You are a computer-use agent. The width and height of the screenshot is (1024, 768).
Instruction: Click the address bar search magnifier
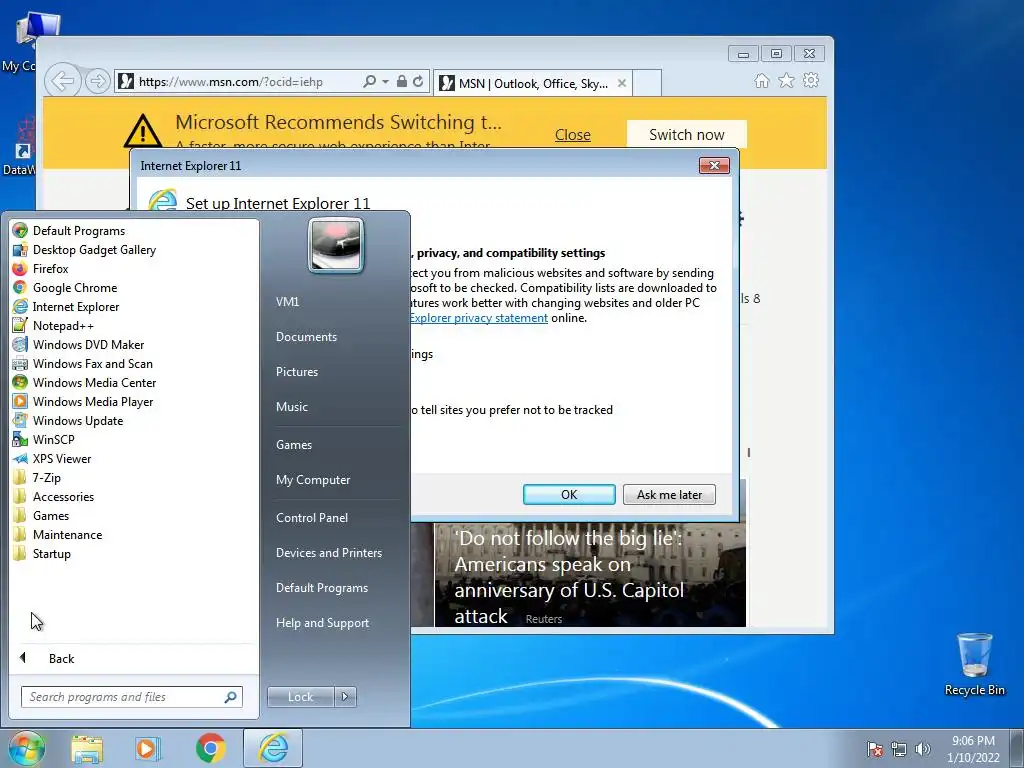click(x=369, y=82)
